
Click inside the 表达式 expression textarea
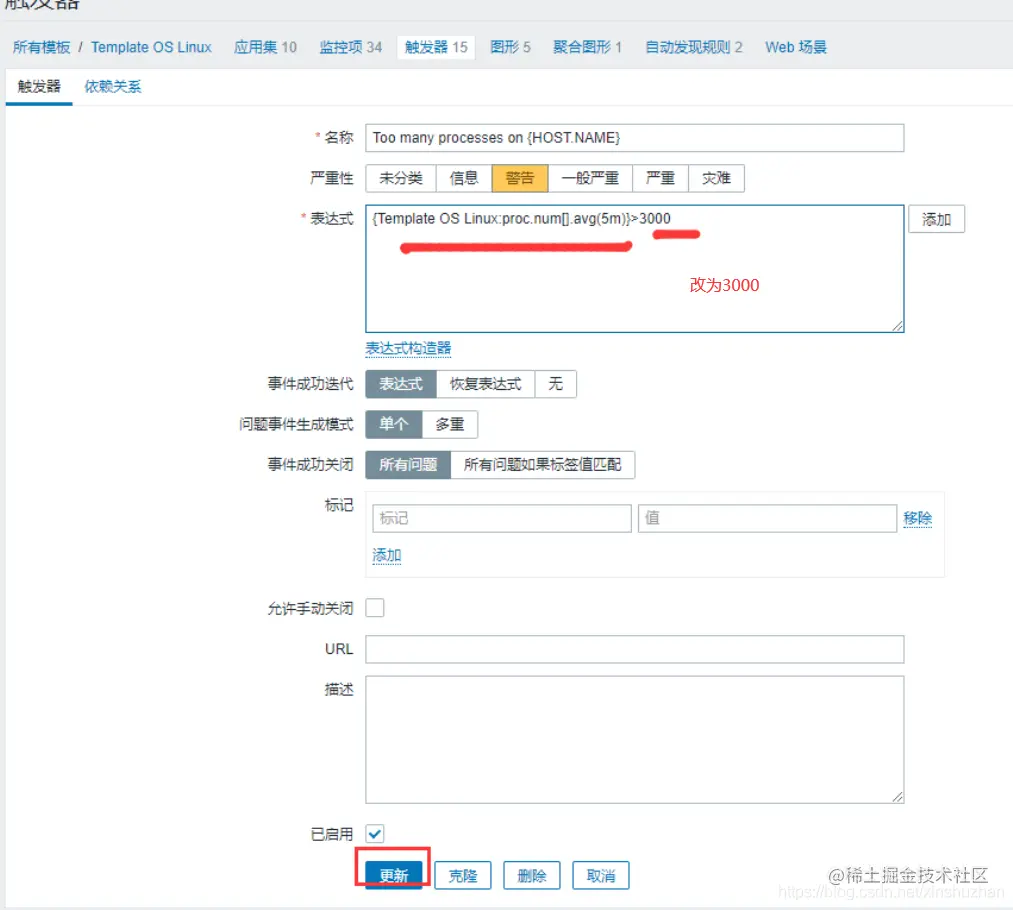point(634,269)
